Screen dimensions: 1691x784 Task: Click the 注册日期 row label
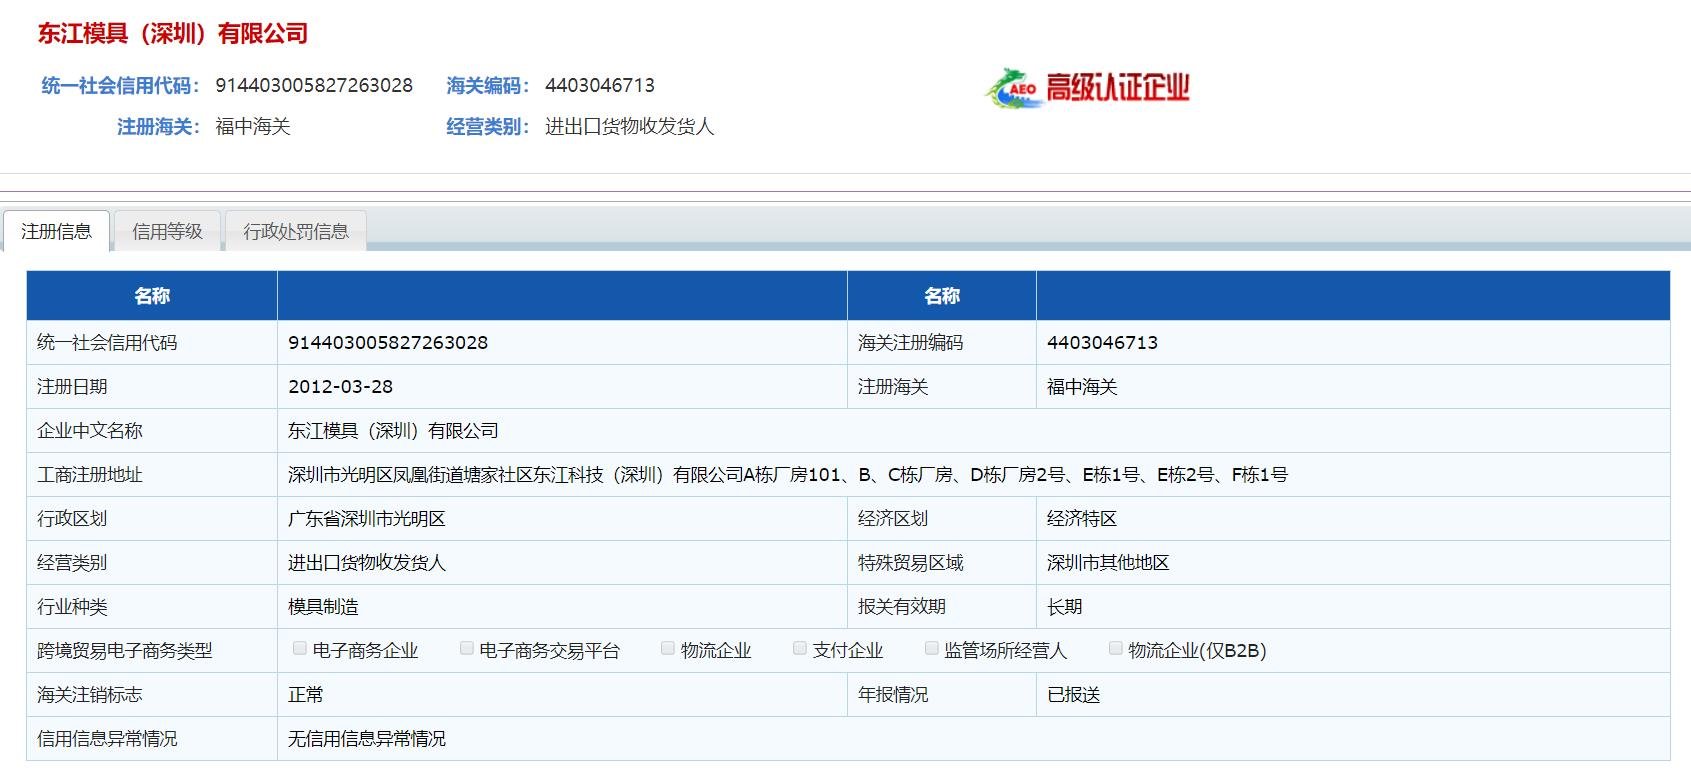pos(72,386)
